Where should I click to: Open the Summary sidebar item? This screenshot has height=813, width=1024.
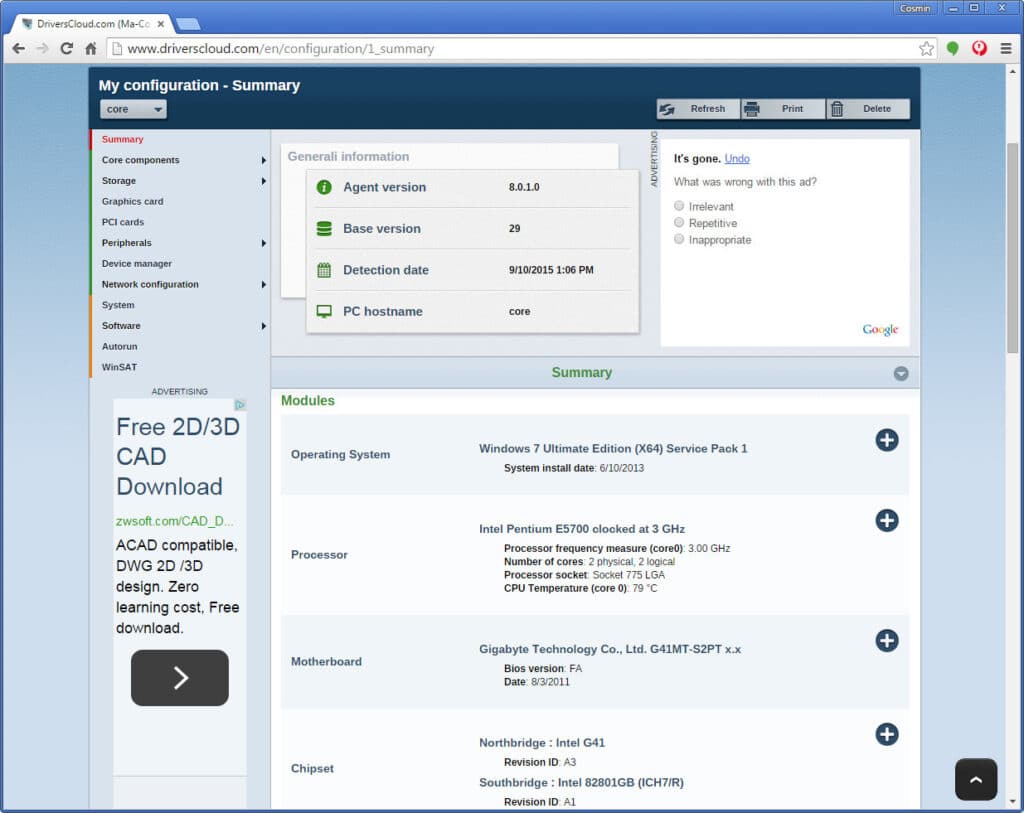pyautogui.click(x=122, y=139)
